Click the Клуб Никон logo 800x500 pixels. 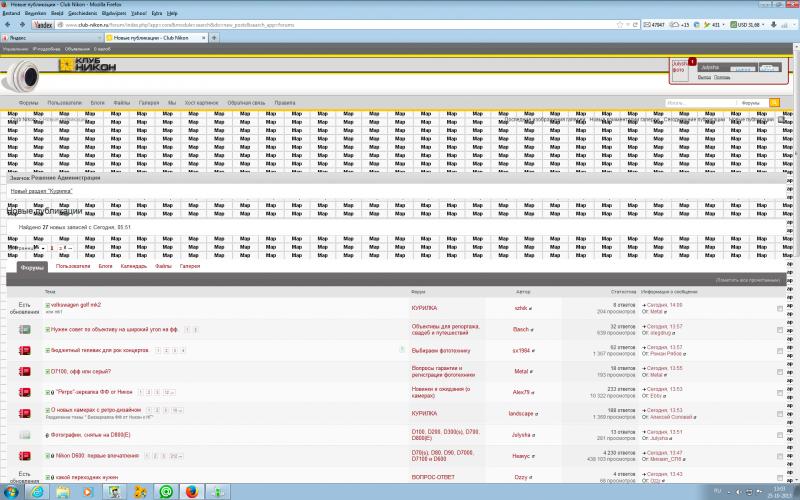click(87, 64)
